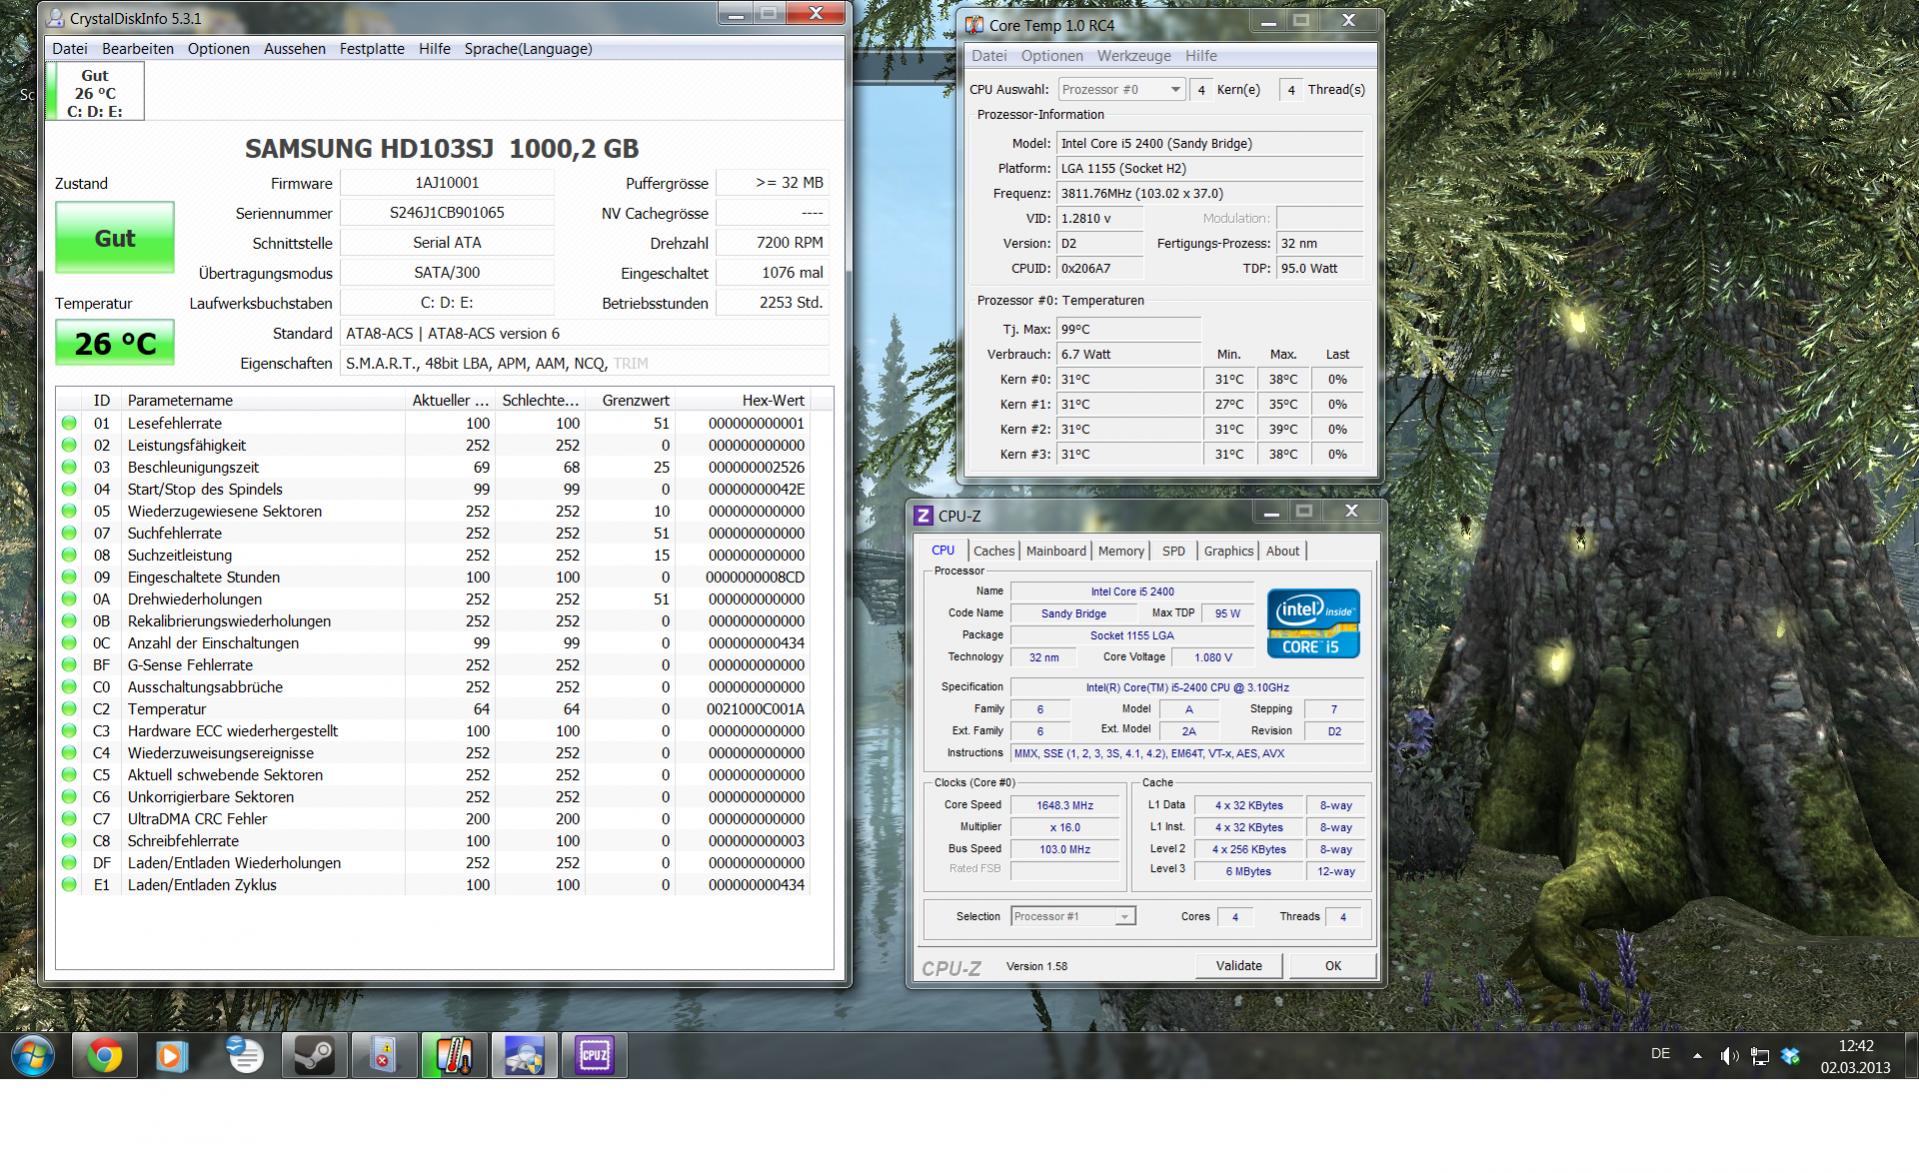Open the Datei menu in CrystalDiskInfo

[x=70, y=48]
